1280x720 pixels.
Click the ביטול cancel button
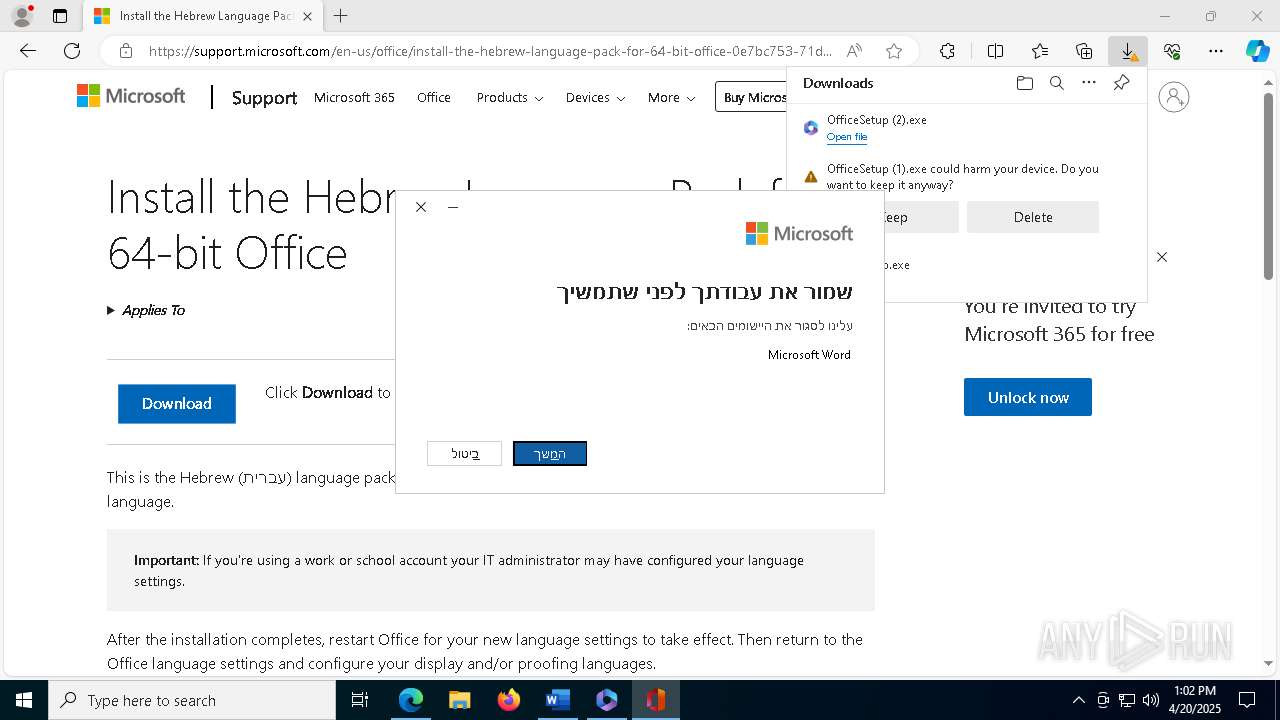465,454
